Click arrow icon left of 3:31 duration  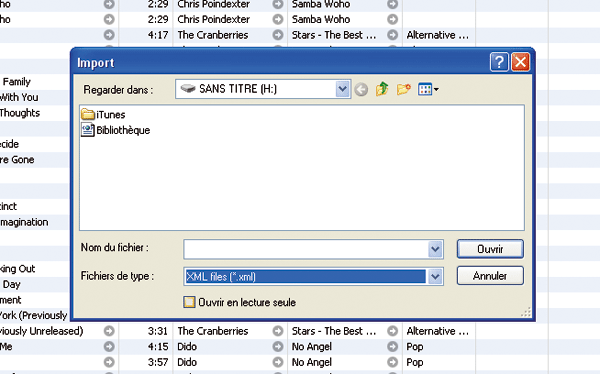109,331
